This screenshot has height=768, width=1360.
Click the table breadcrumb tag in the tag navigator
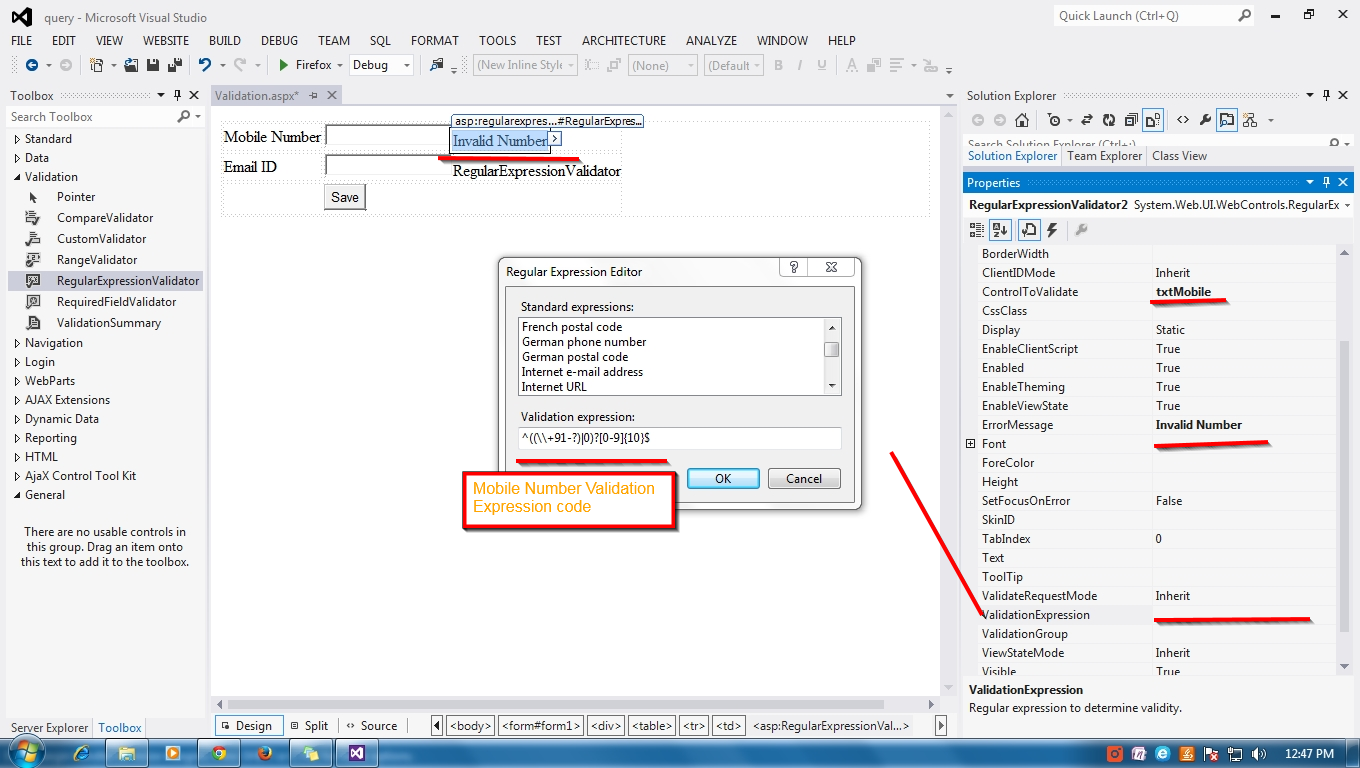(651, 726)
